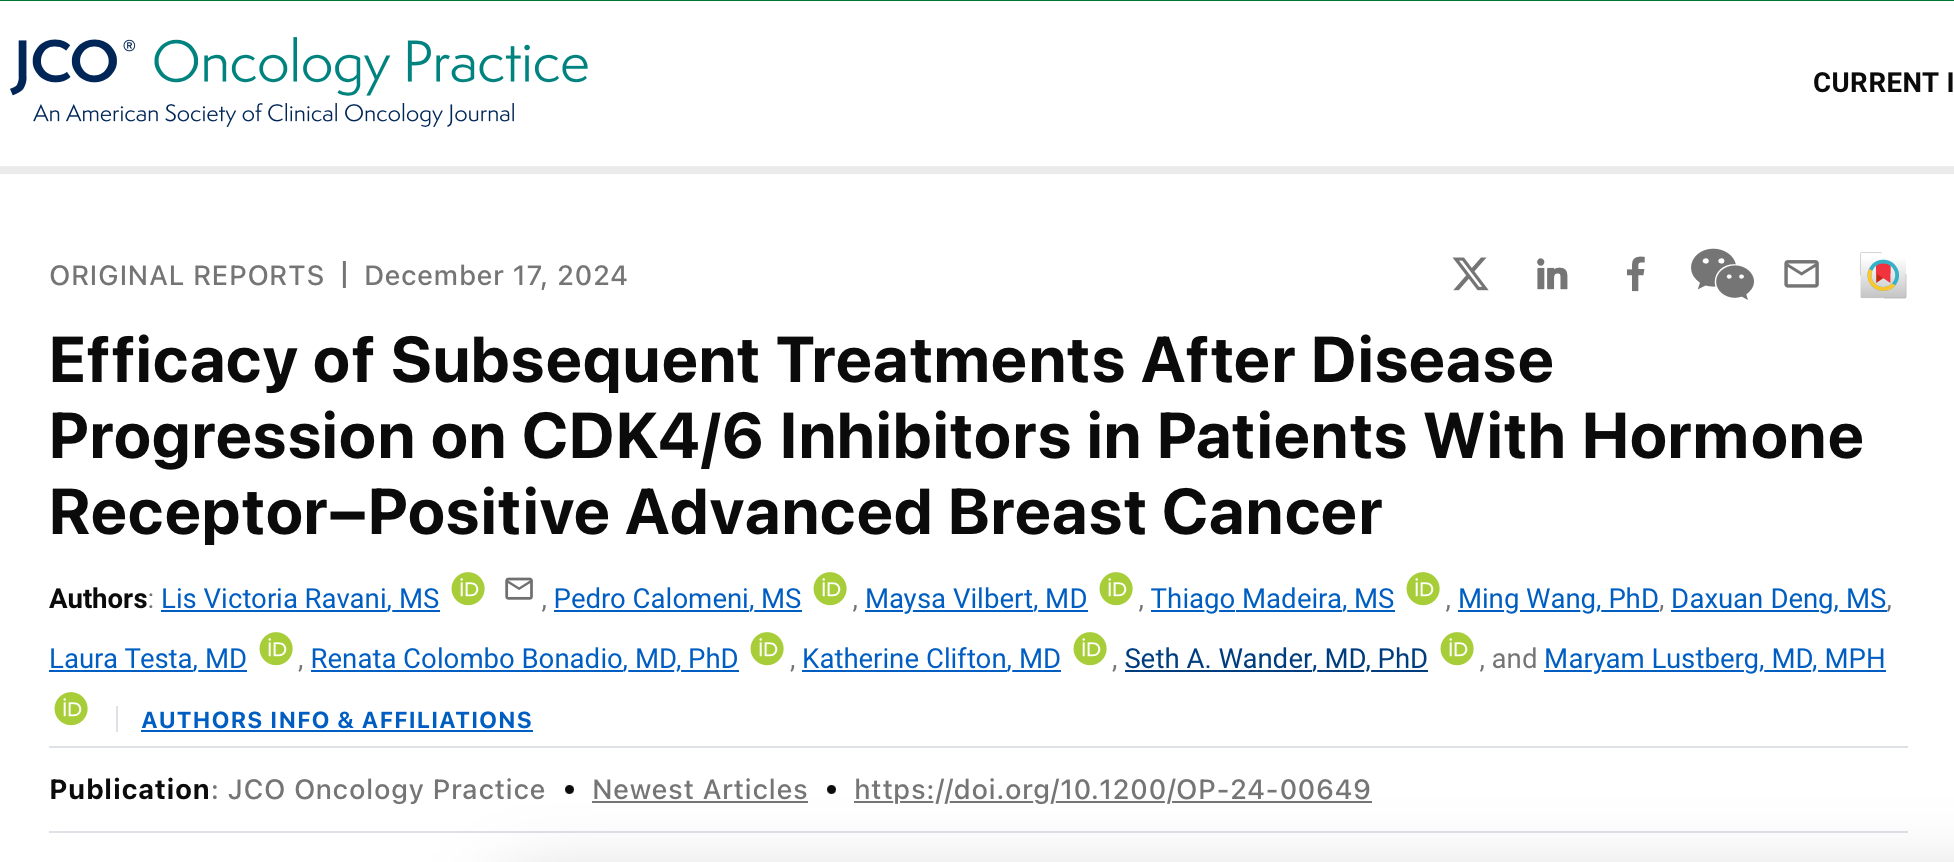
Task: Expand Authors Info & Affiliations section
Action: point(337,720)
